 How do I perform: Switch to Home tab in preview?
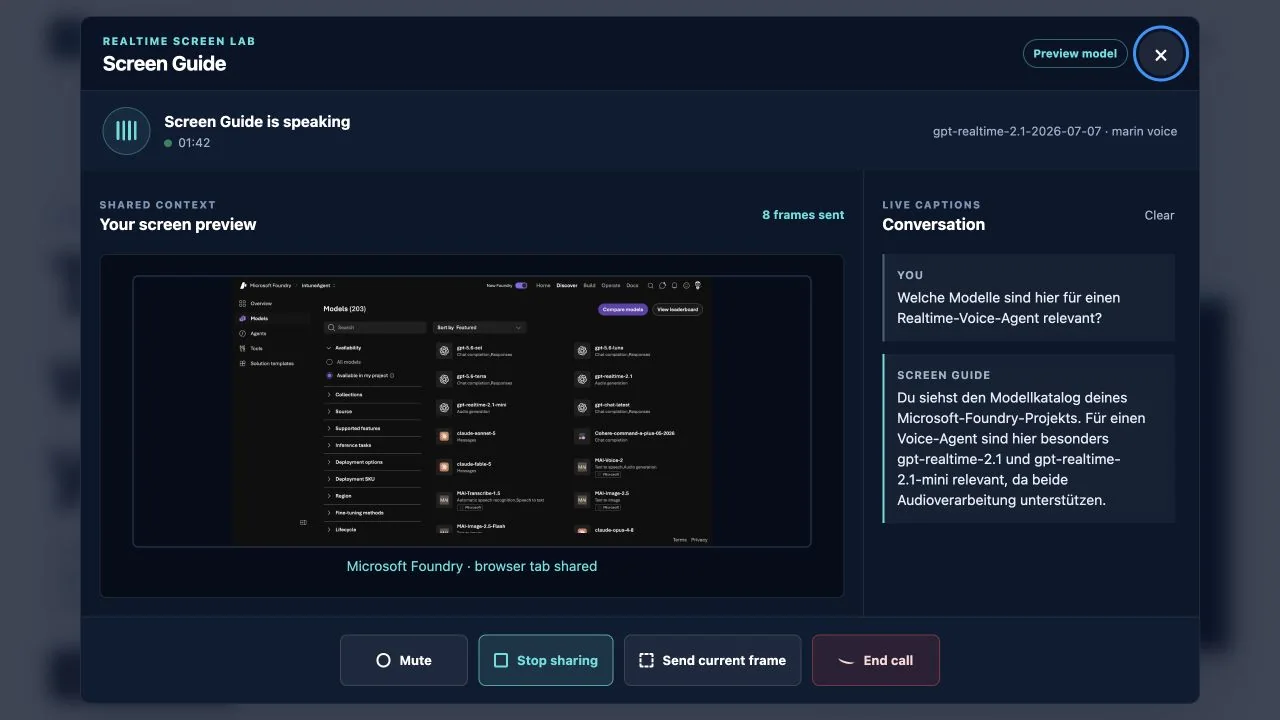(x=543, y=285)
